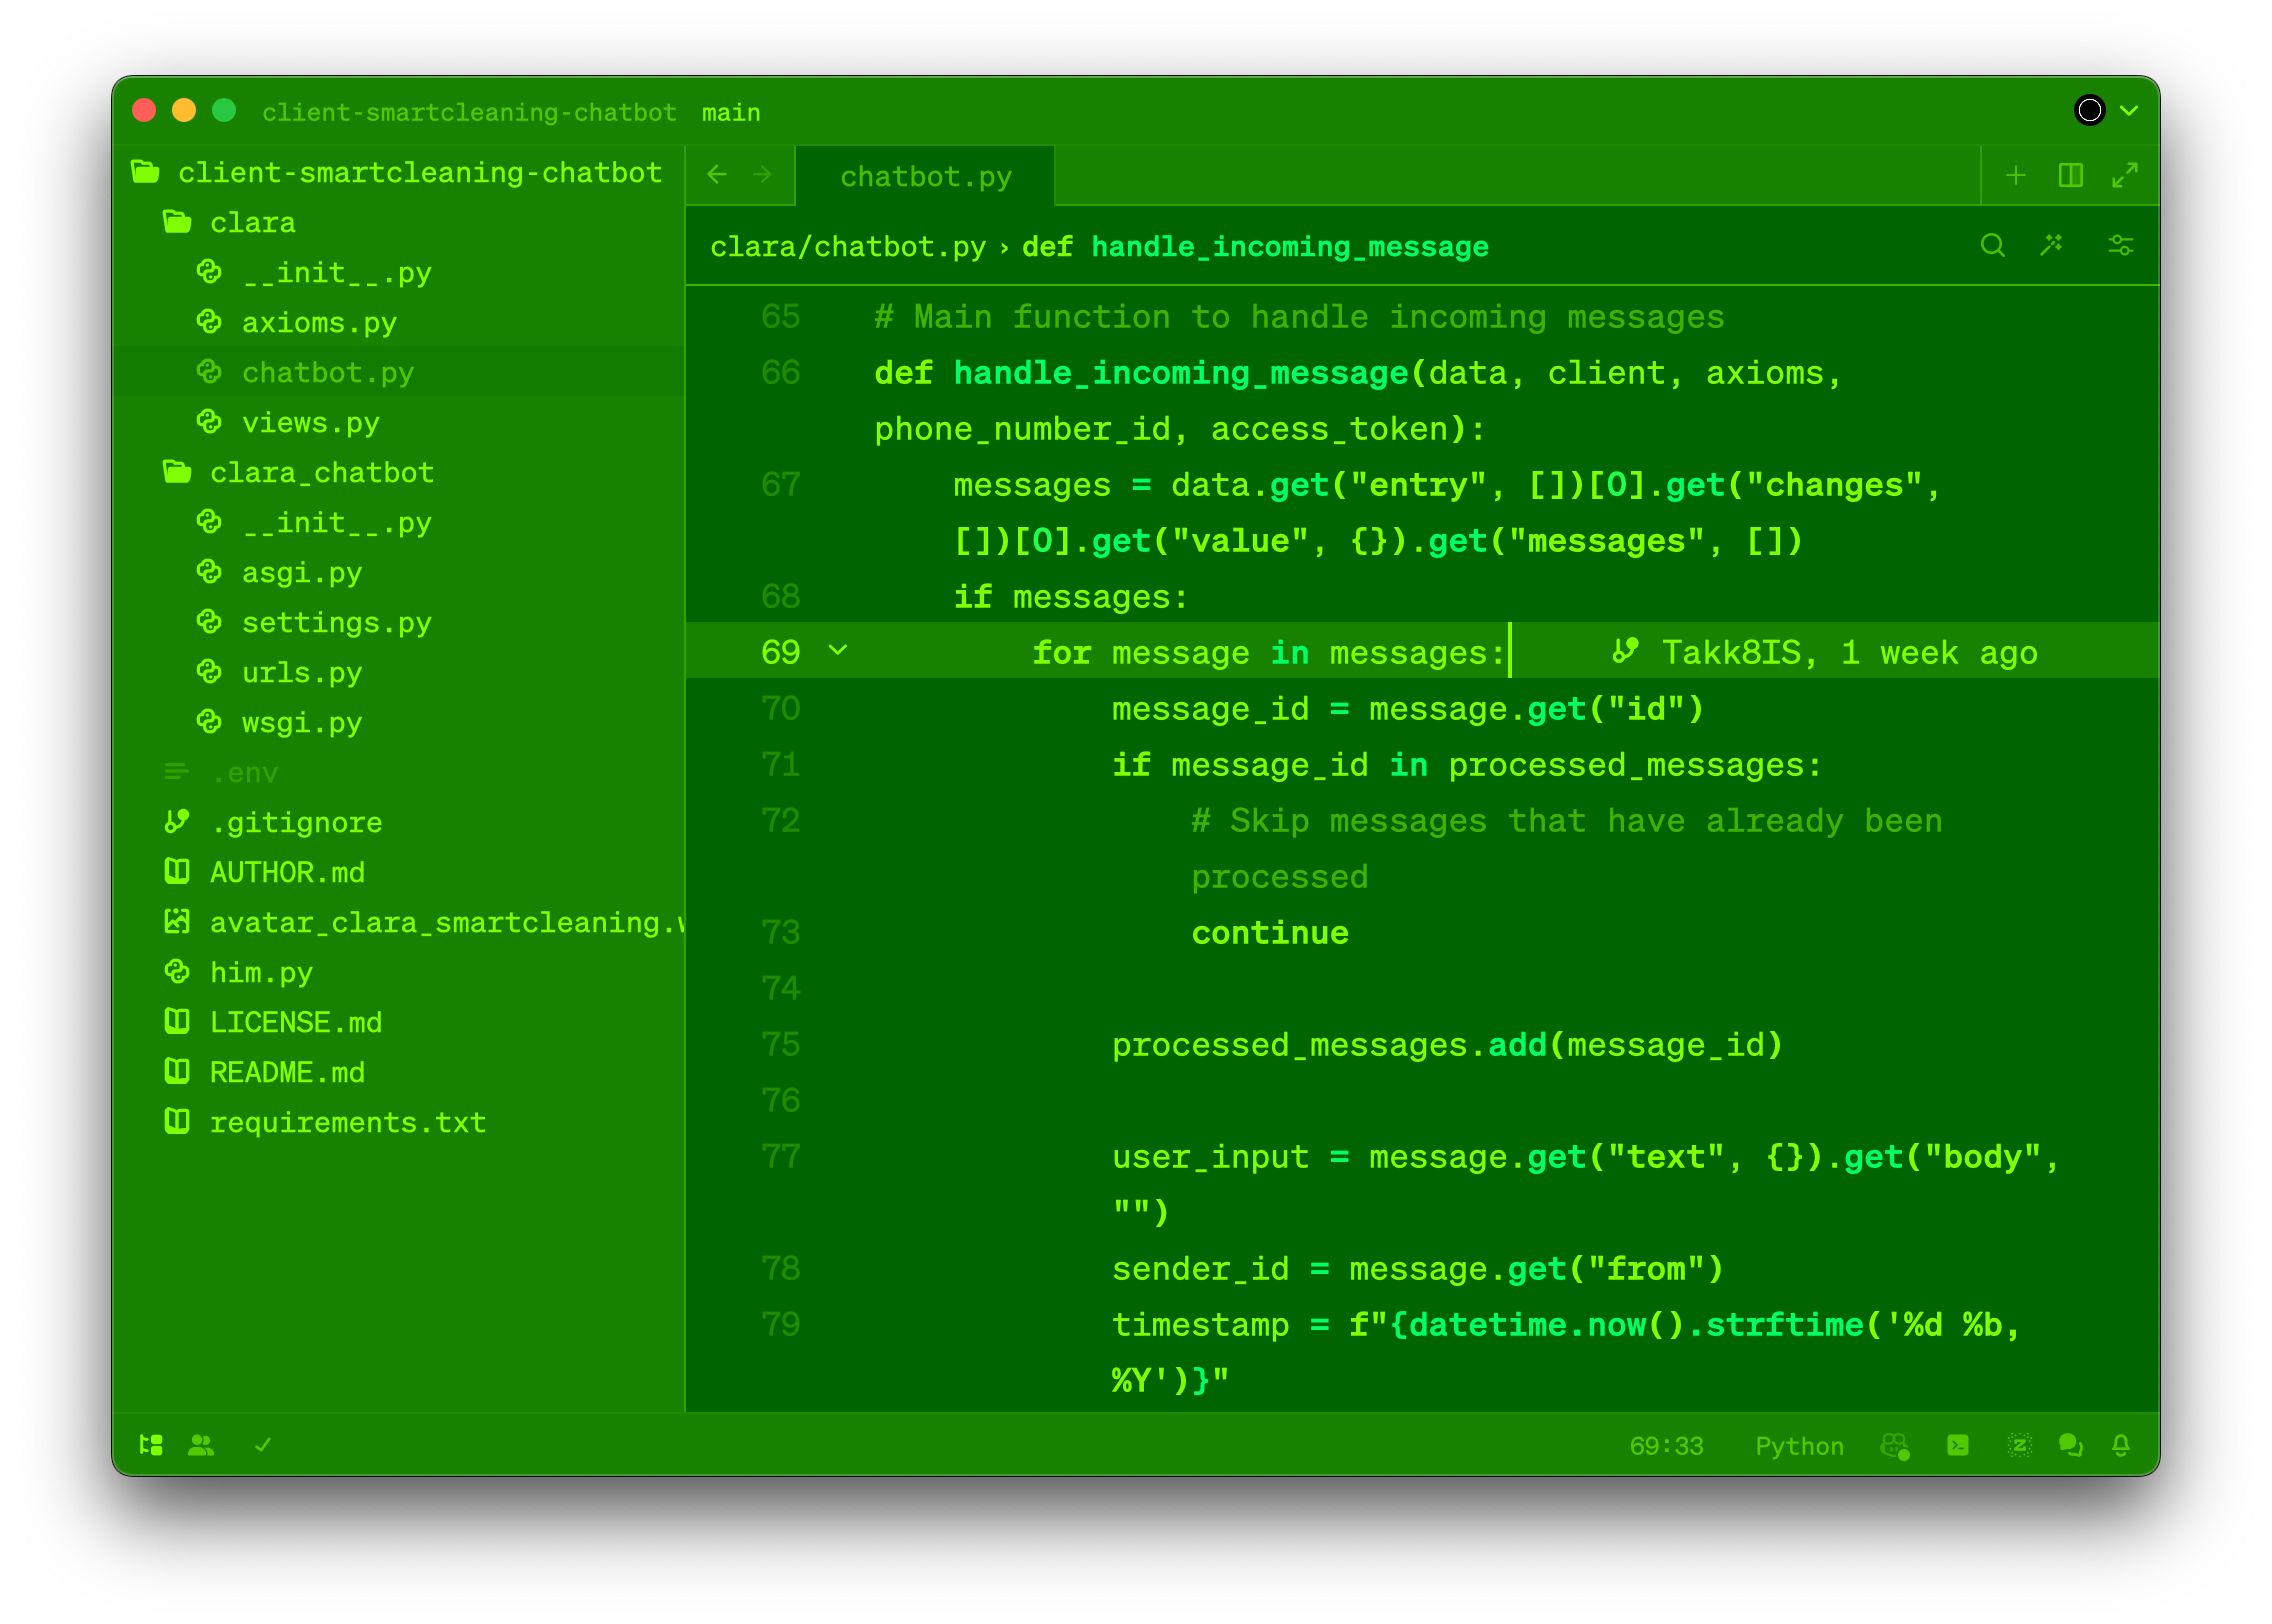
Task: Click the 'continue' keyword on line 73
Action: pos(1270,933)
